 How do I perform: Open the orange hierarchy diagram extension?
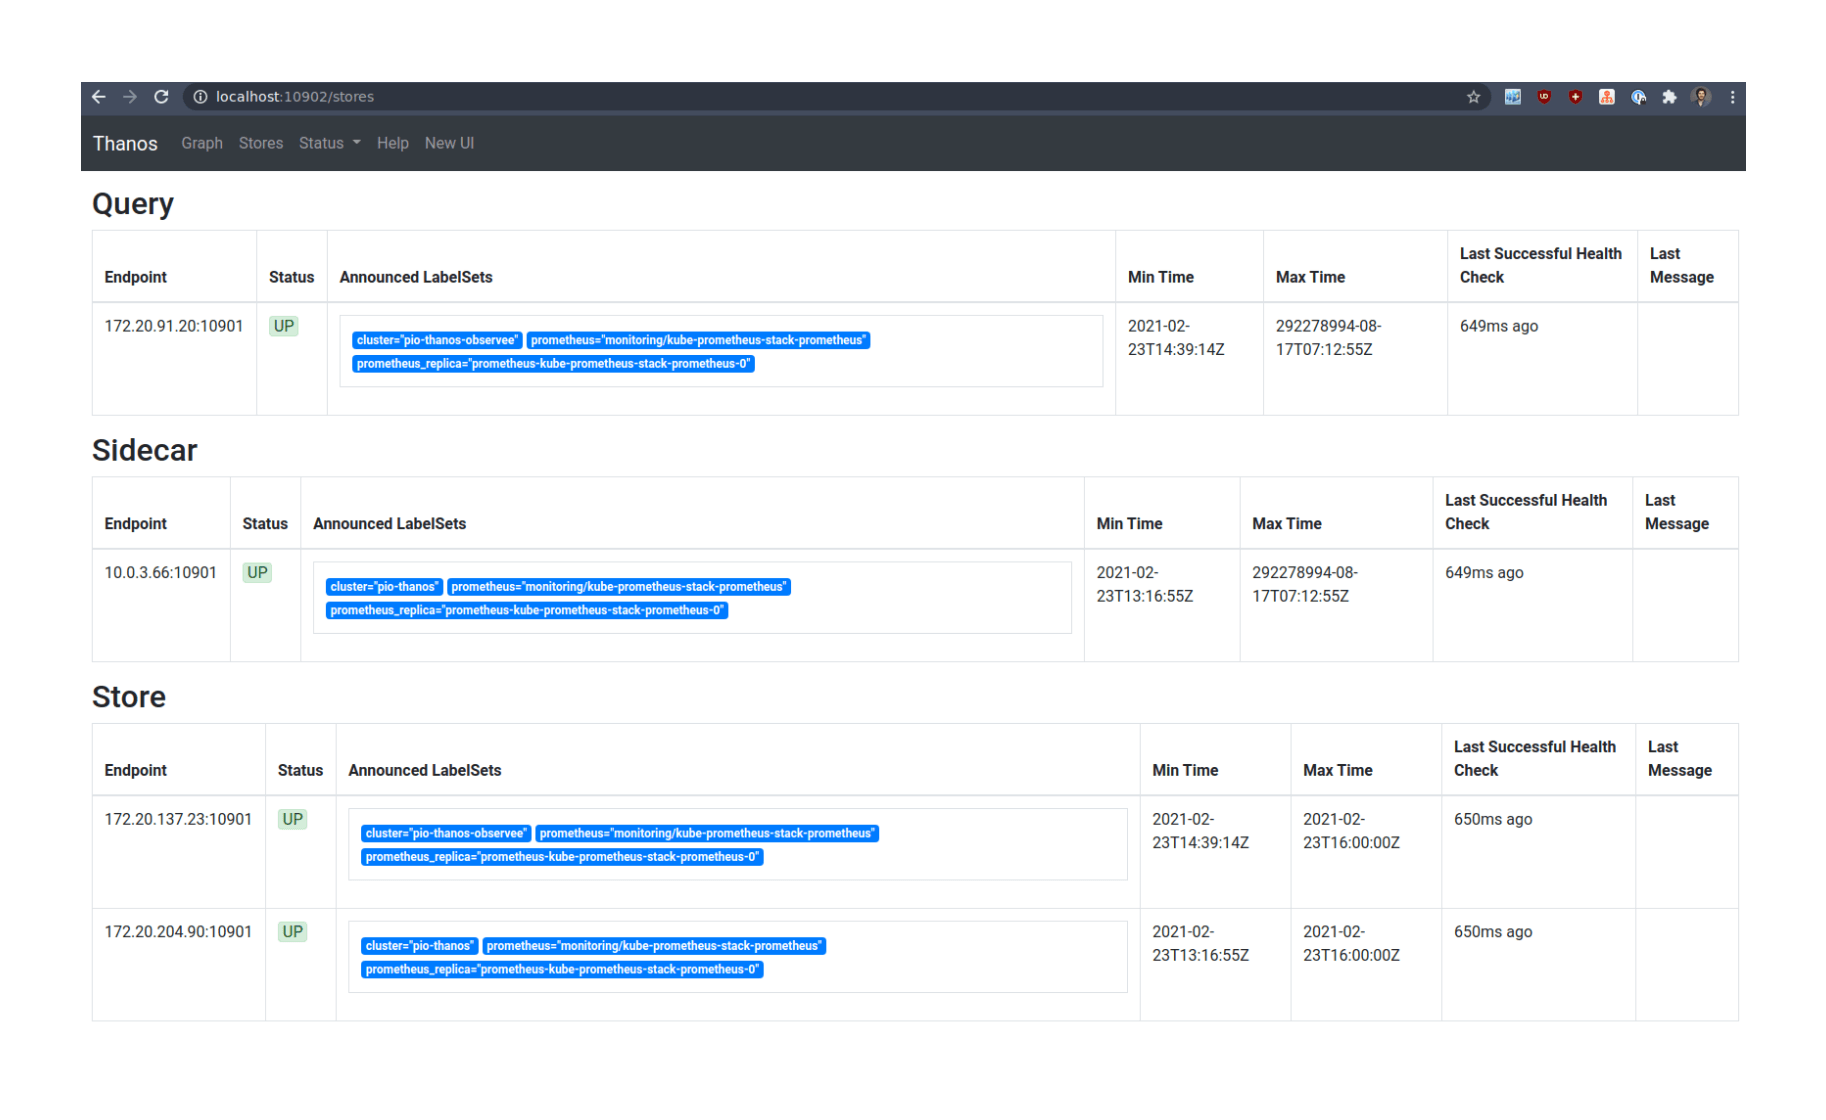[x=1607, y=97]
